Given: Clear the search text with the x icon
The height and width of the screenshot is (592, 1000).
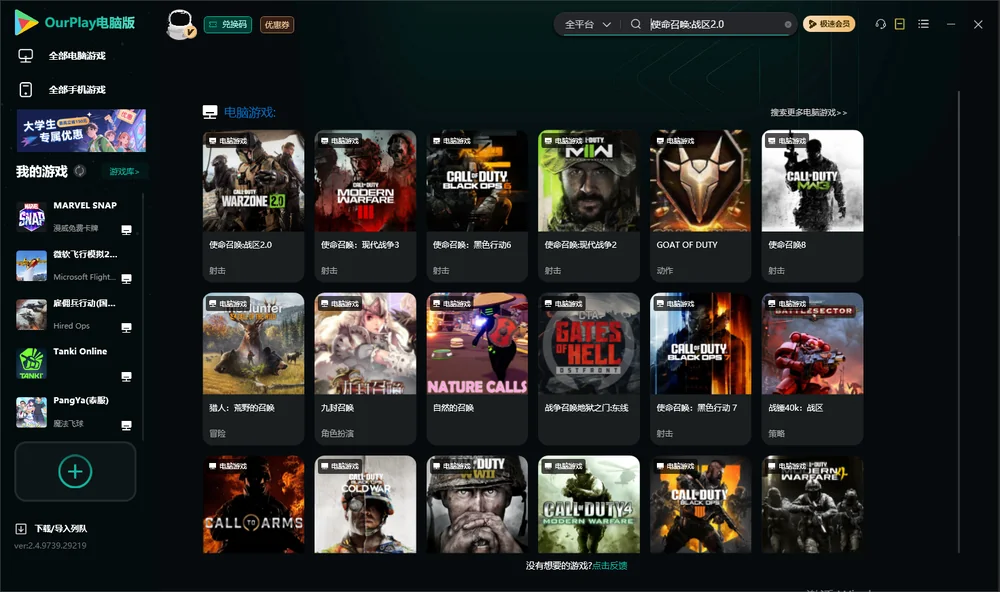Looking at the screenshot, I should coord(788,24).
